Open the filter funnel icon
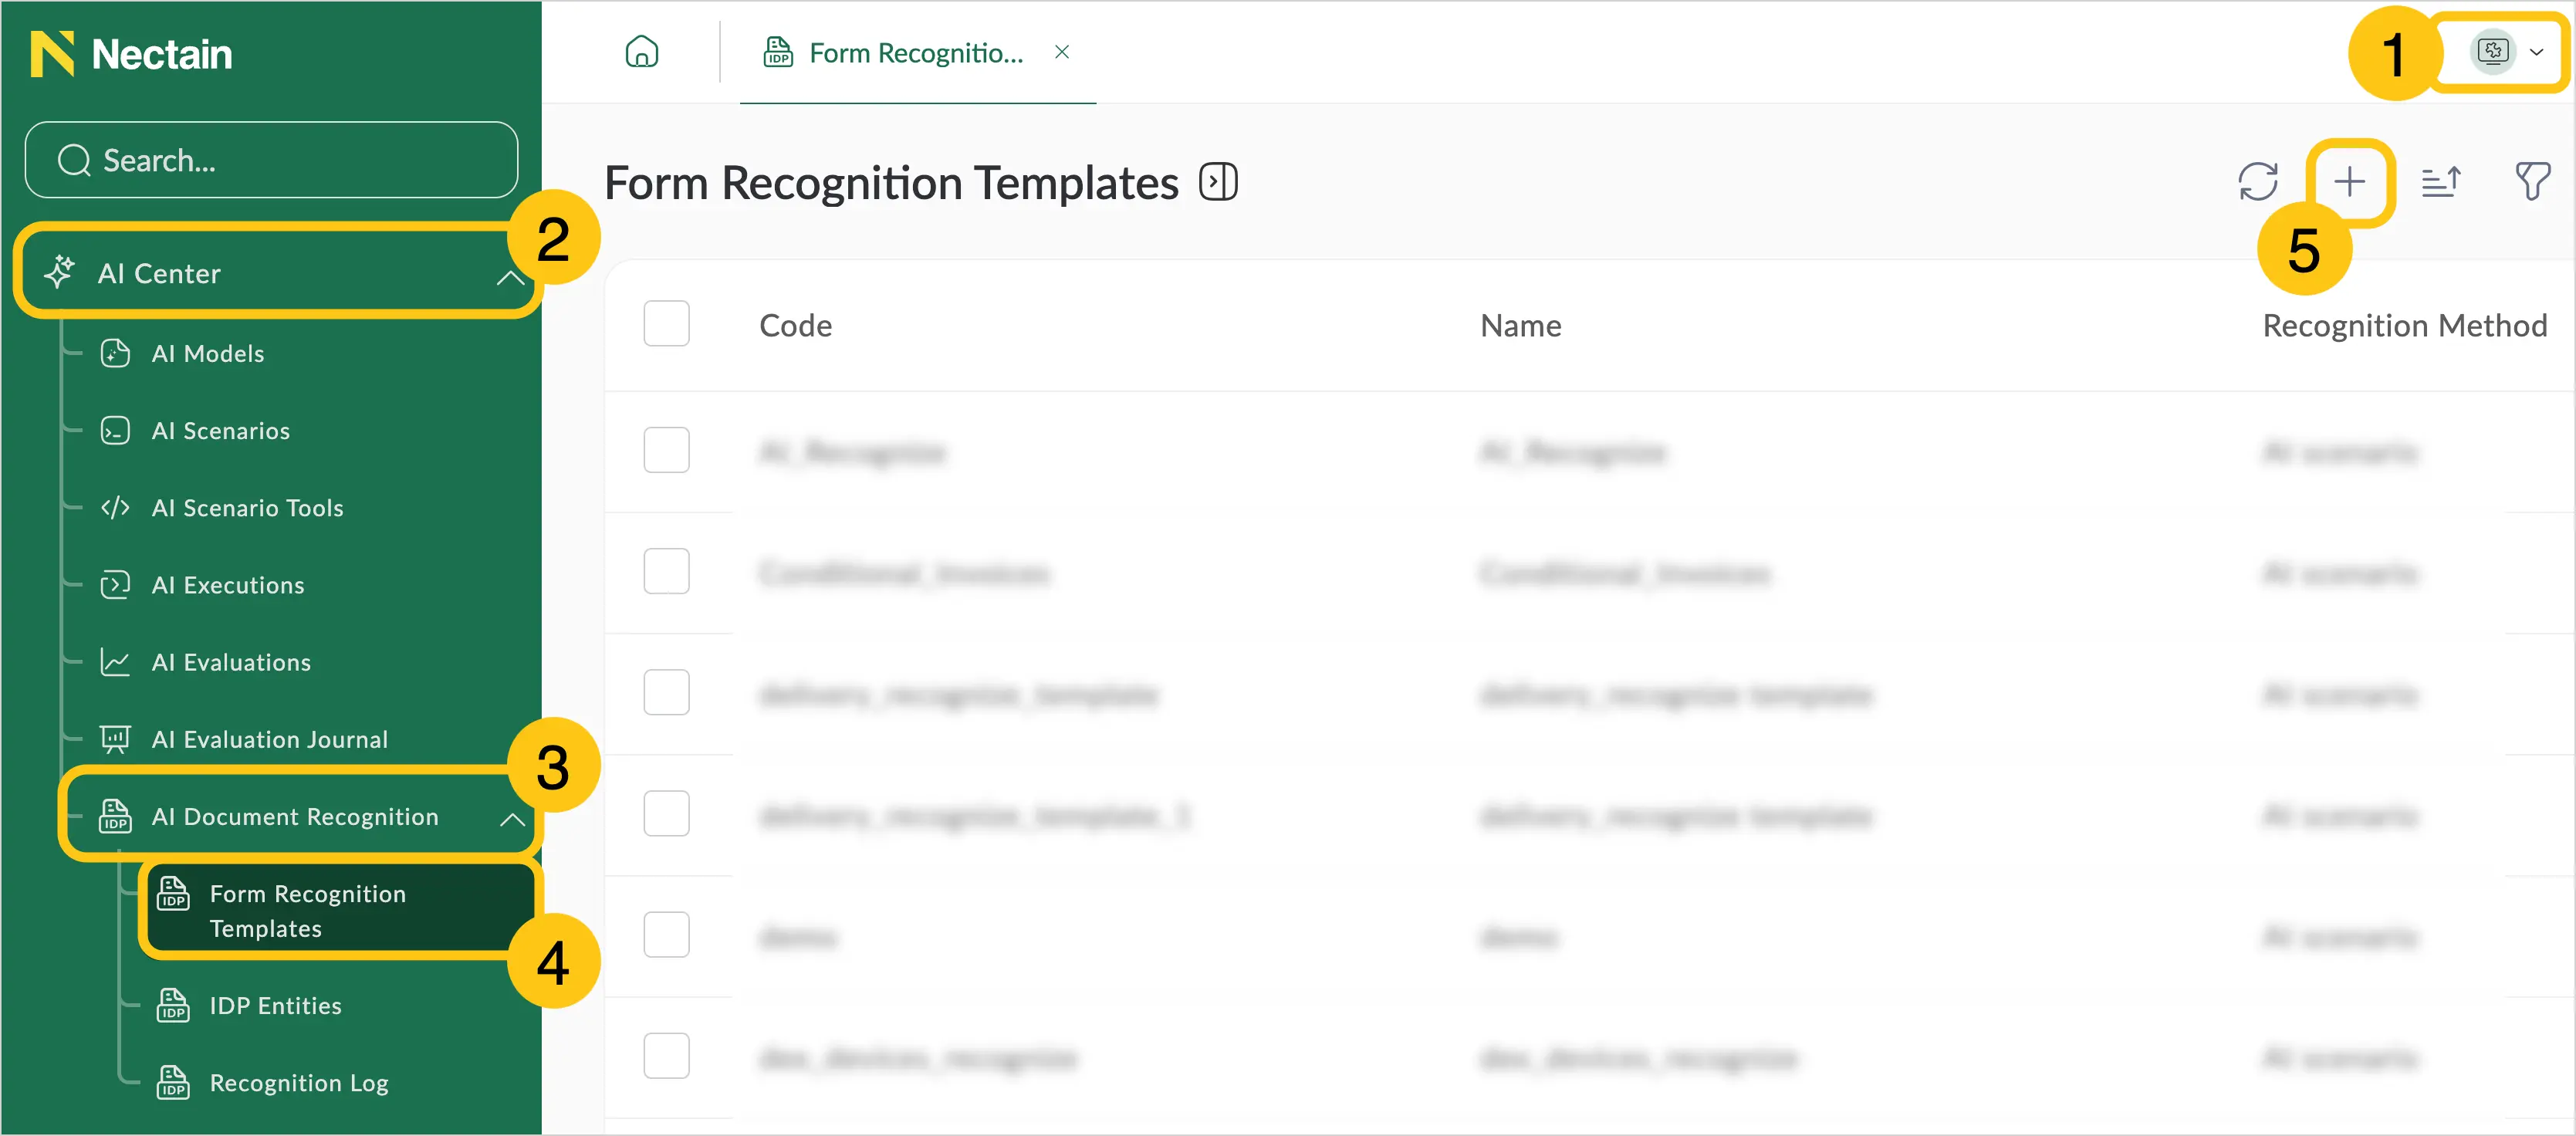The image size is (2576, 1136). pos(2531,182)
